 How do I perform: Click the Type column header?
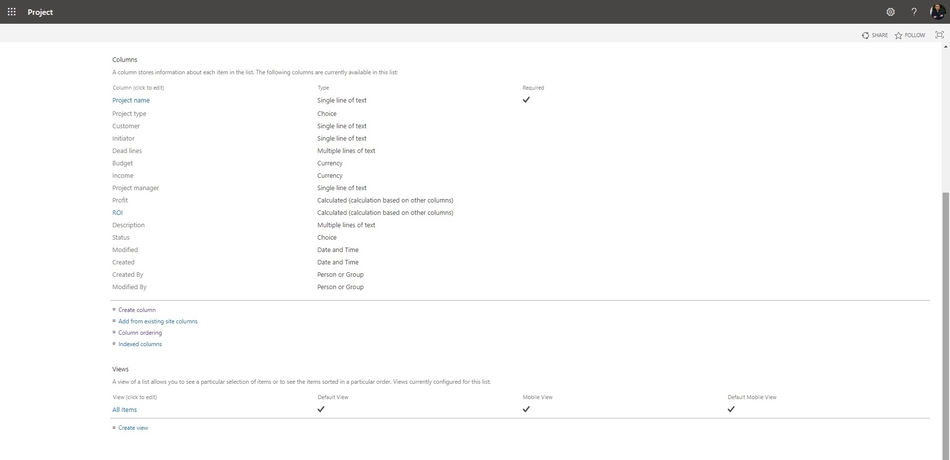(323, 88)
